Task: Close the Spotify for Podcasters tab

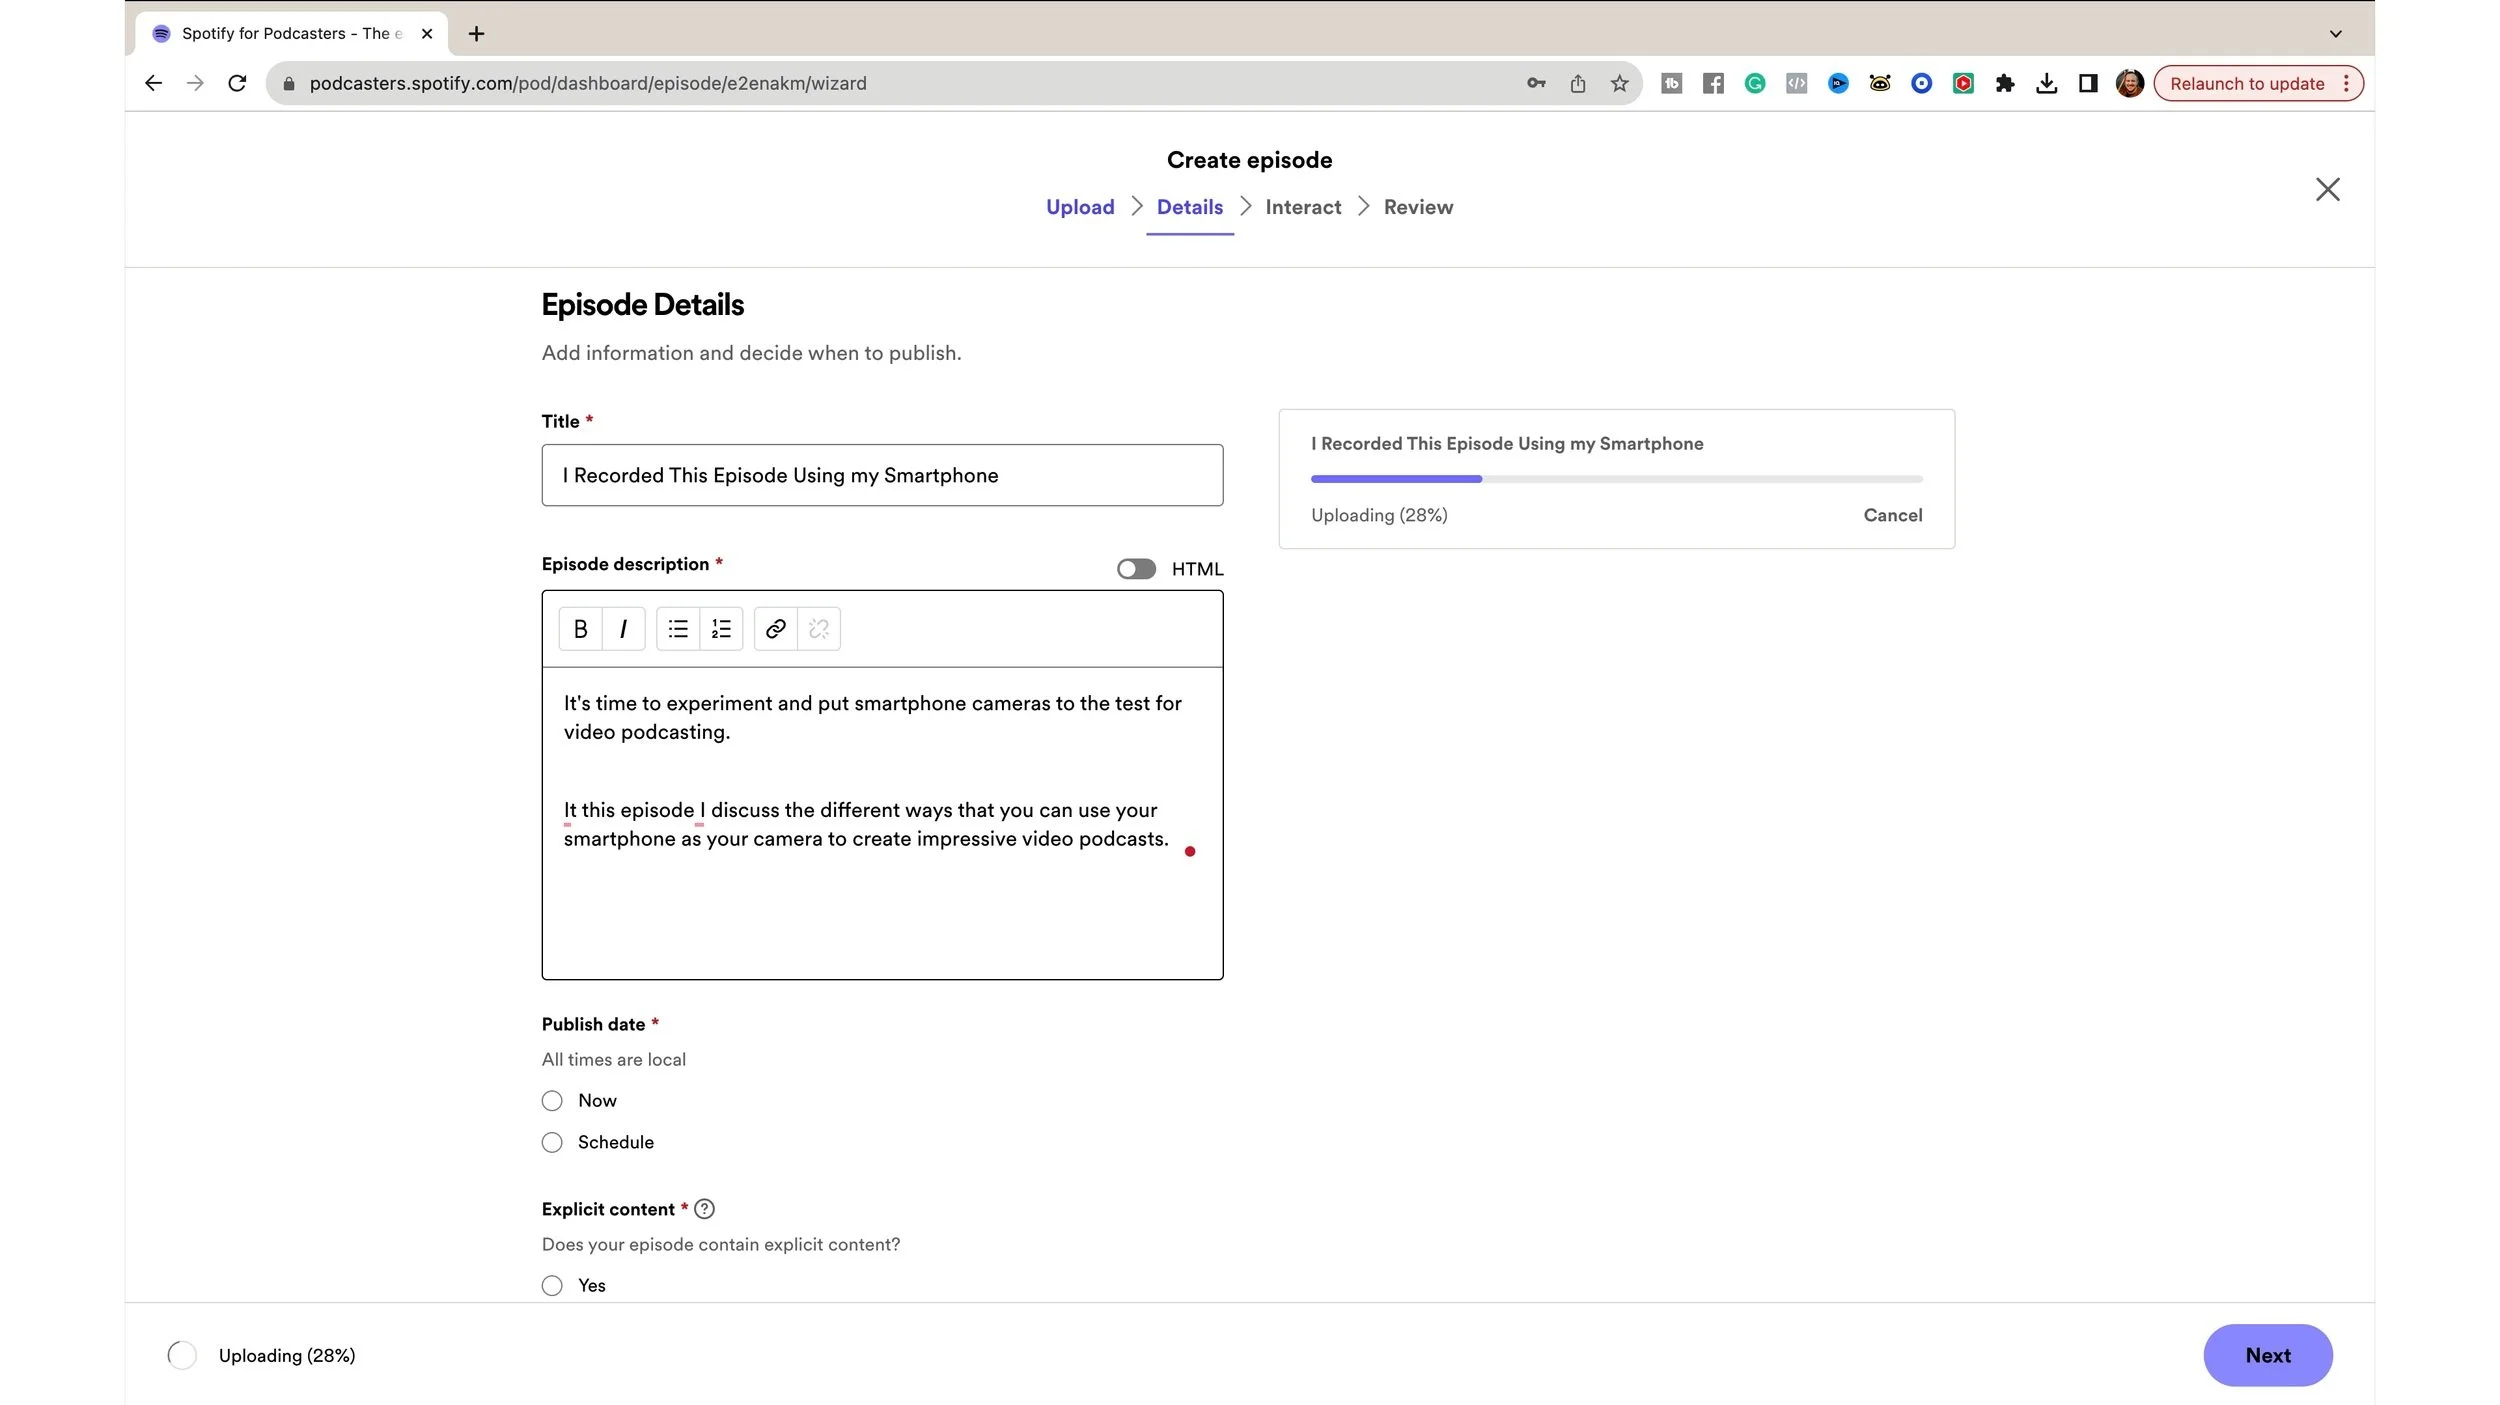Action: point(427,33)
